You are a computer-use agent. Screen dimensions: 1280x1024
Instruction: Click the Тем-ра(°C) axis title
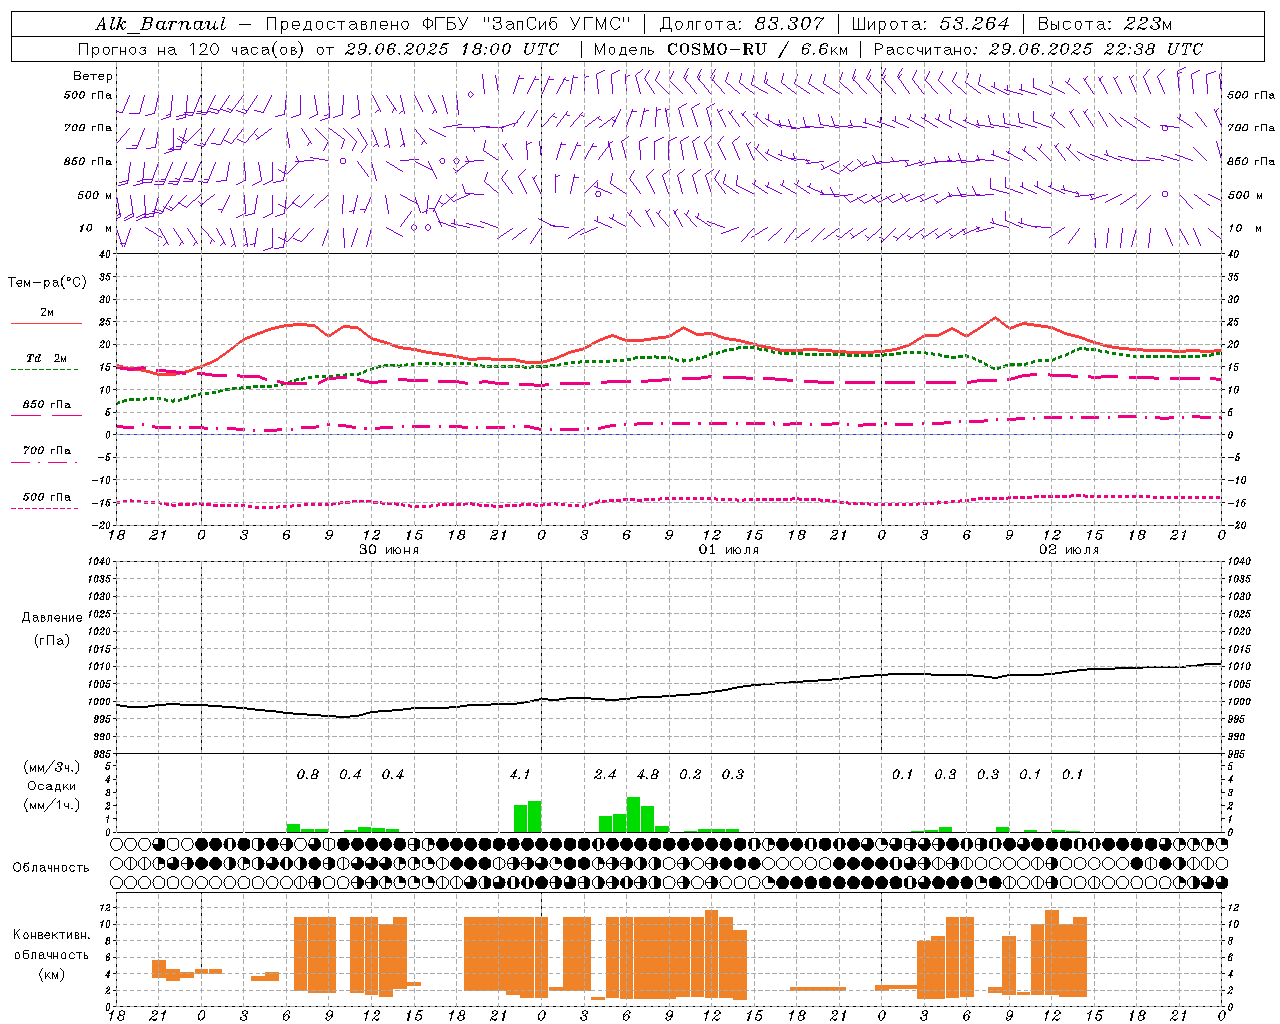47,283
